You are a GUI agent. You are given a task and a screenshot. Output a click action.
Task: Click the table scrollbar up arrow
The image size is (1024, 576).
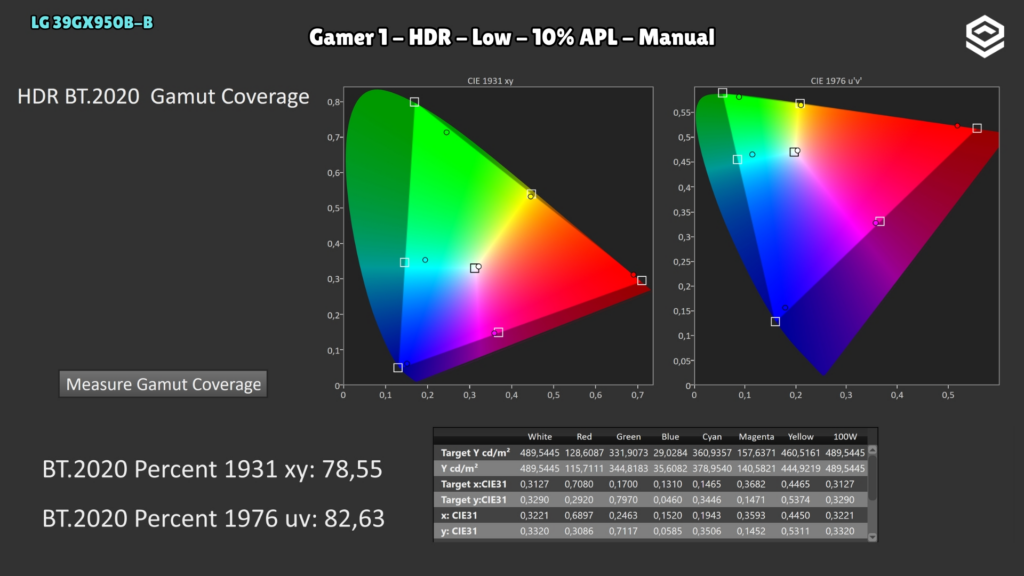coord(872,451)
